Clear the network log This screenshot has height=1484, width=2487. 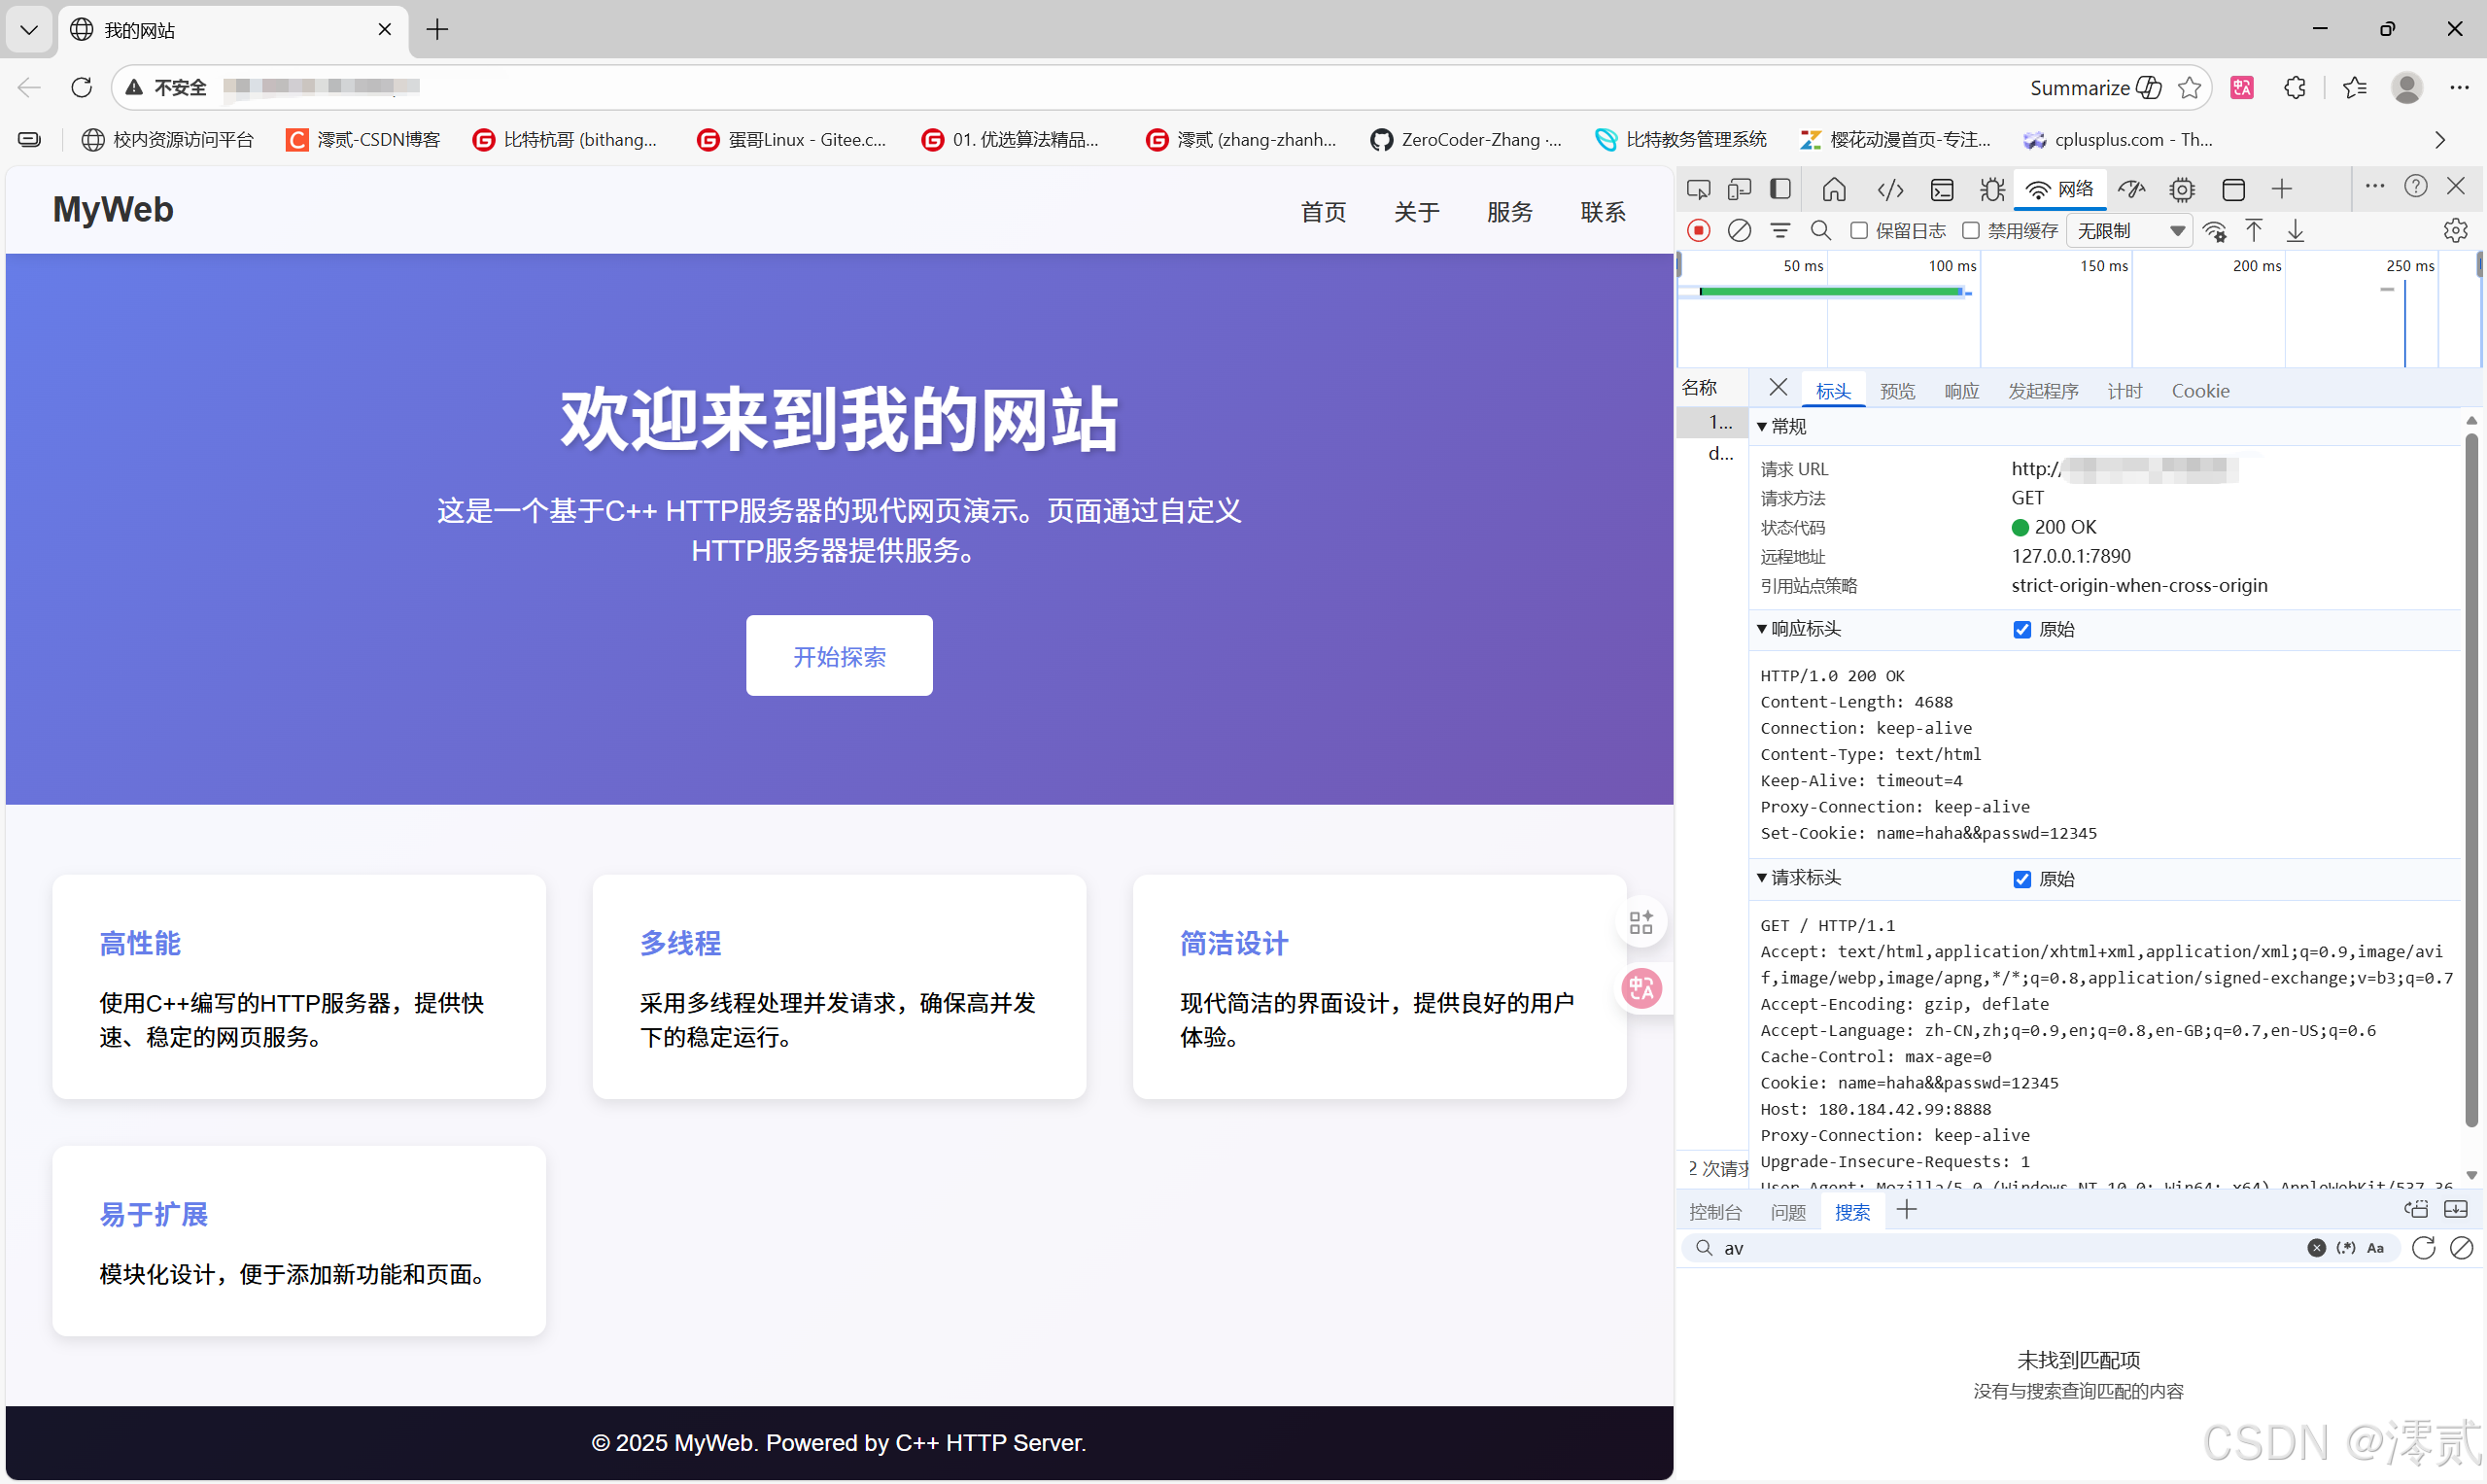pos(1739,231)
